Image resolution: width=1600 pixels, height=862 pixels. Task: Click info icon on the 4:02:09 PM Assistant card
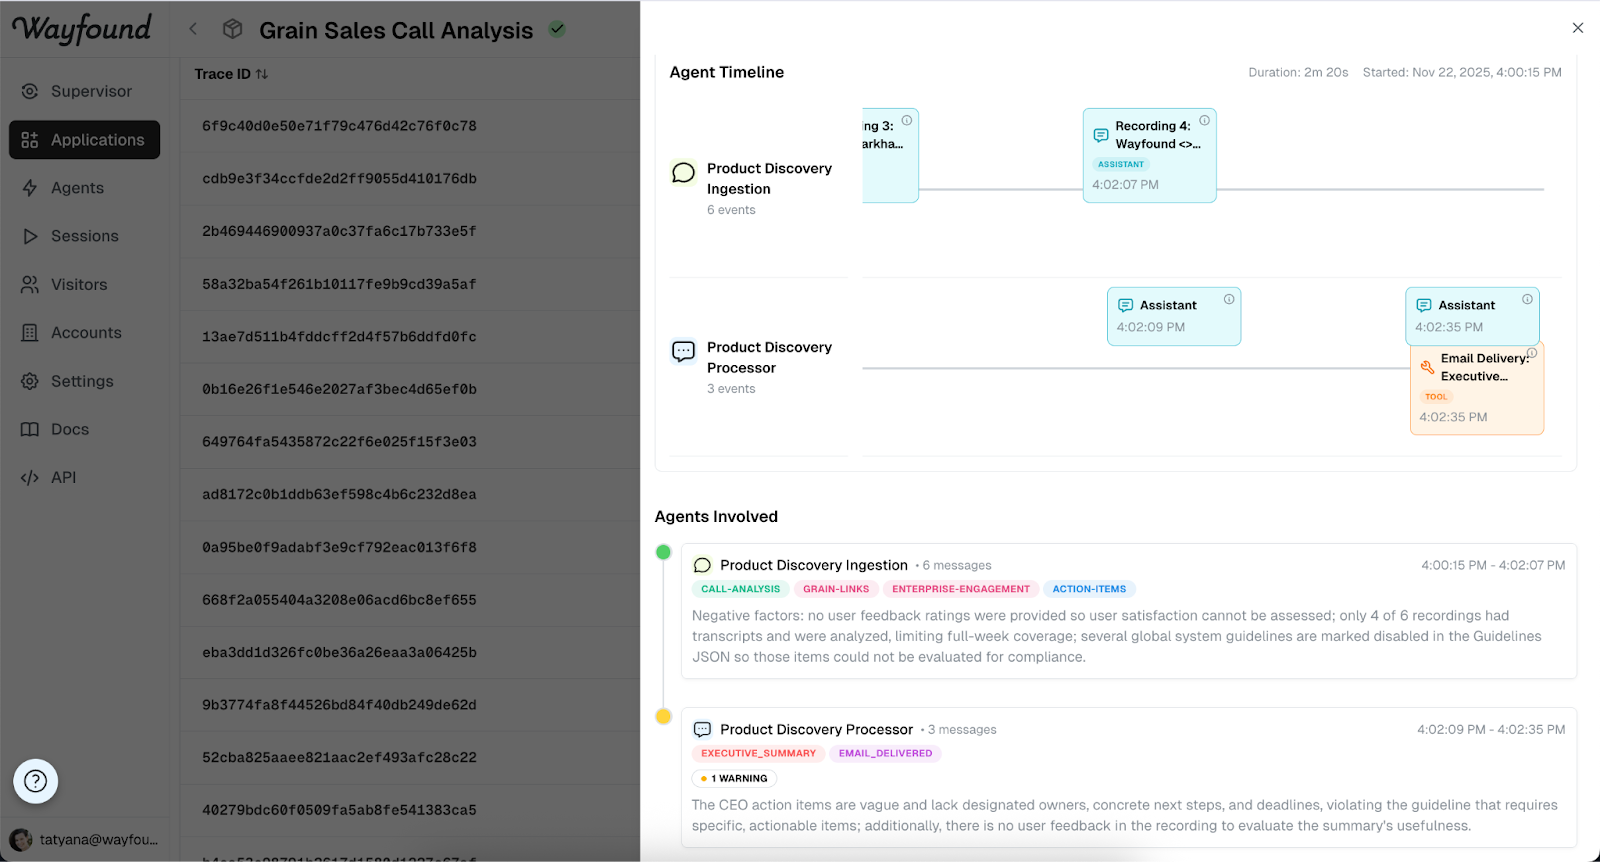pos(1229,299)
